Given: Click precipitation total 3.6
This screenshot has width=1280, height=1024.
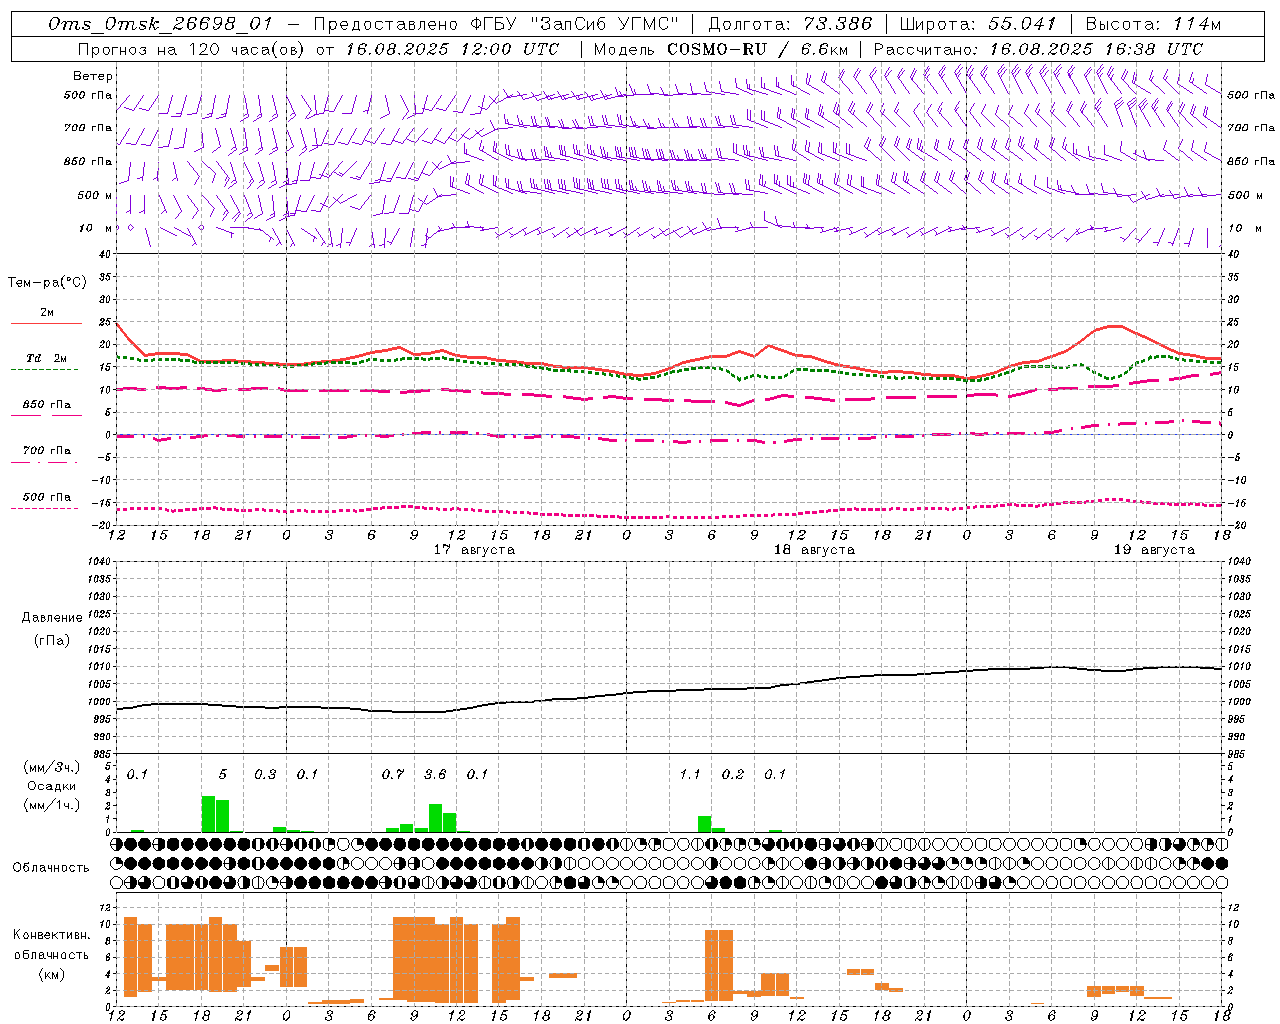Looking at the screenshot, I should click(435, 774).
